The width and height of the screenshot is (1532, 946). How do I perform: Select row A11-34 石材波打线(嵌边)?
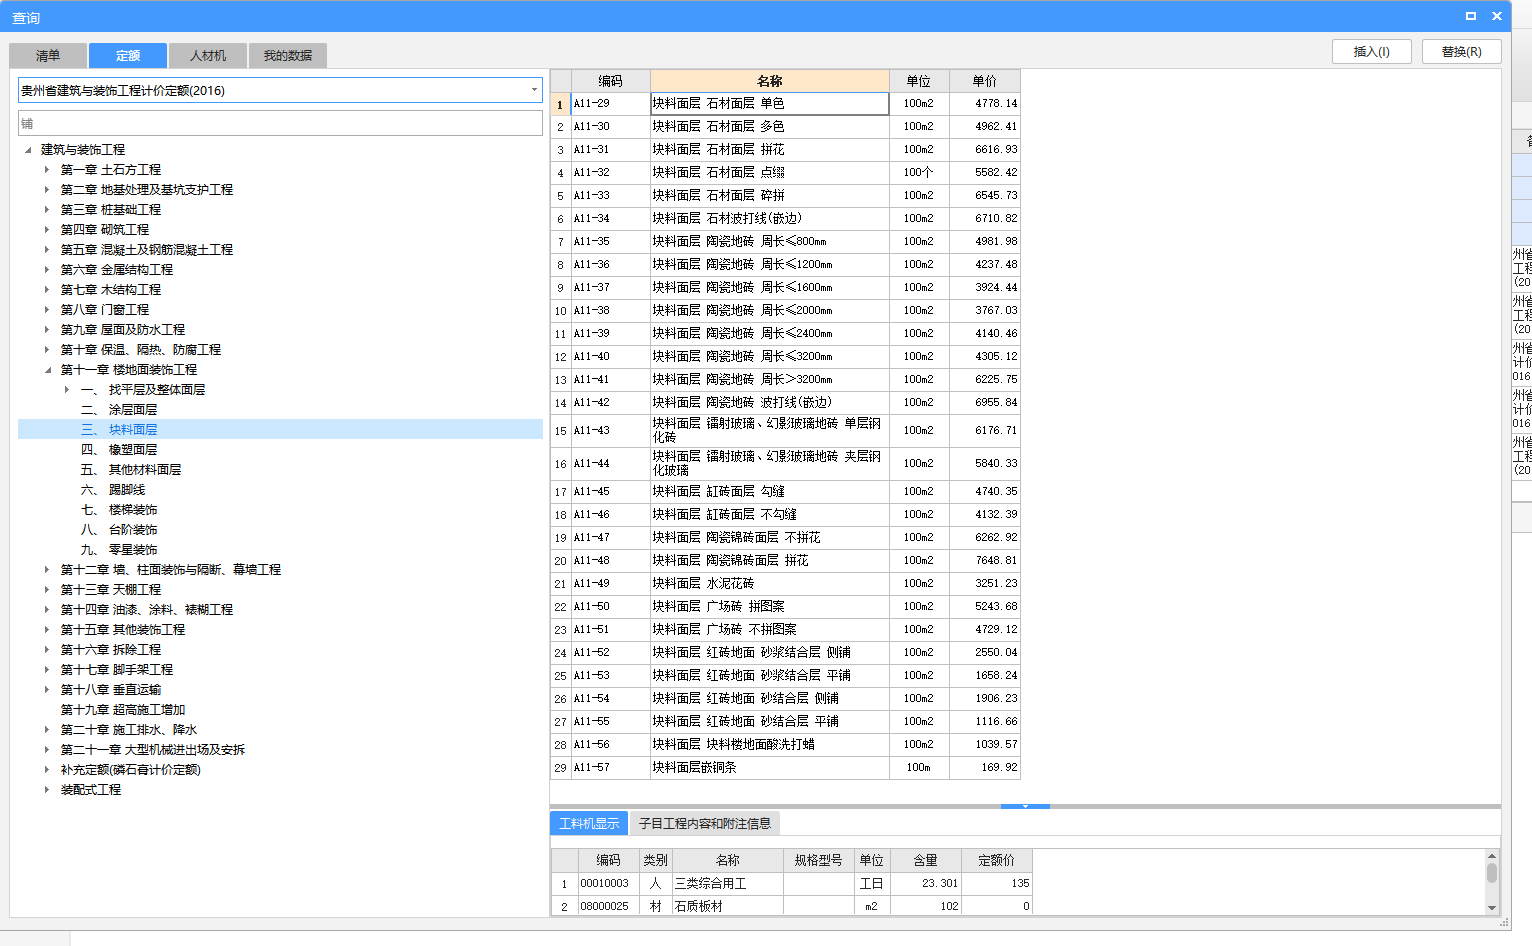tap(785, 219)
